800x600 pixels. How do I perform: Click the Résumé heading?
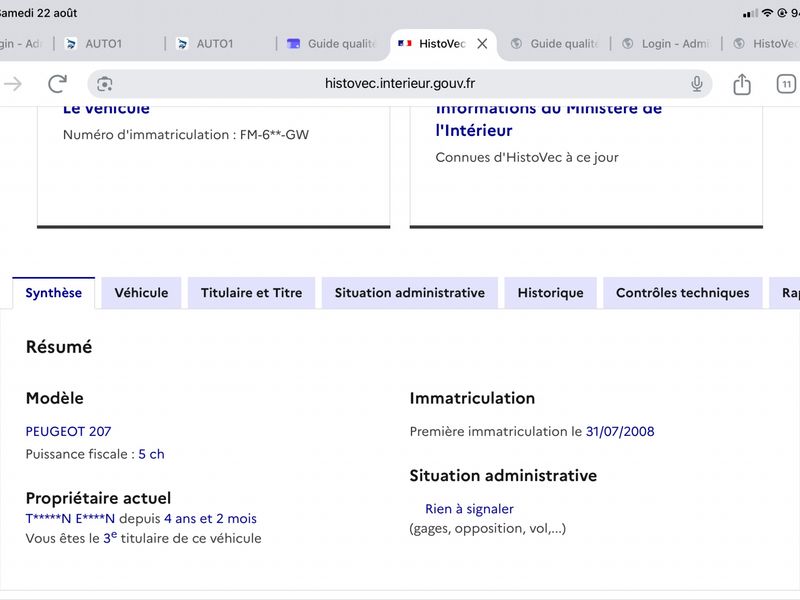[x=59, y=347]
